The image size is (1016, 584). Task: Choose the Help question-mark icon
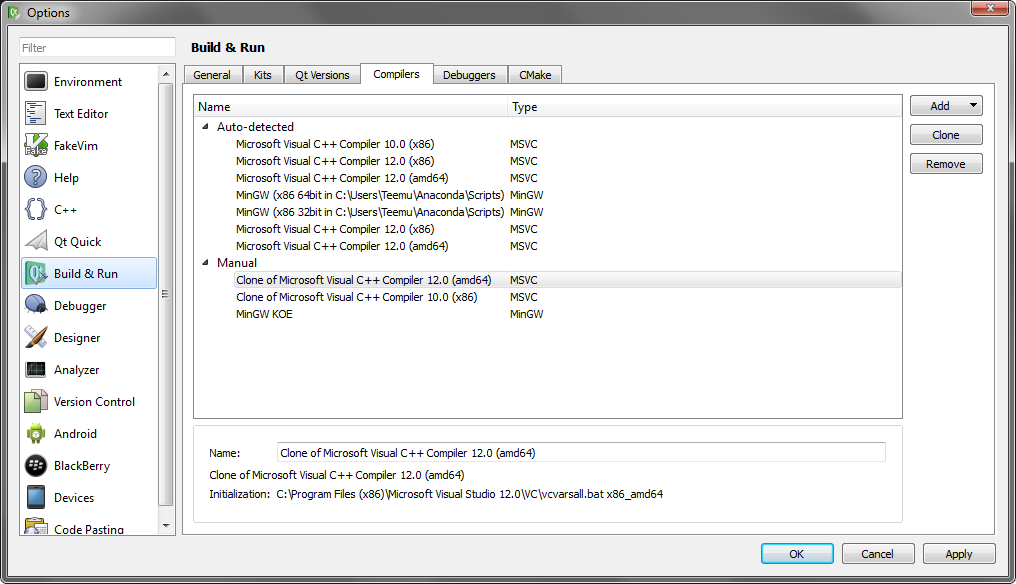[x=36, y=177]
